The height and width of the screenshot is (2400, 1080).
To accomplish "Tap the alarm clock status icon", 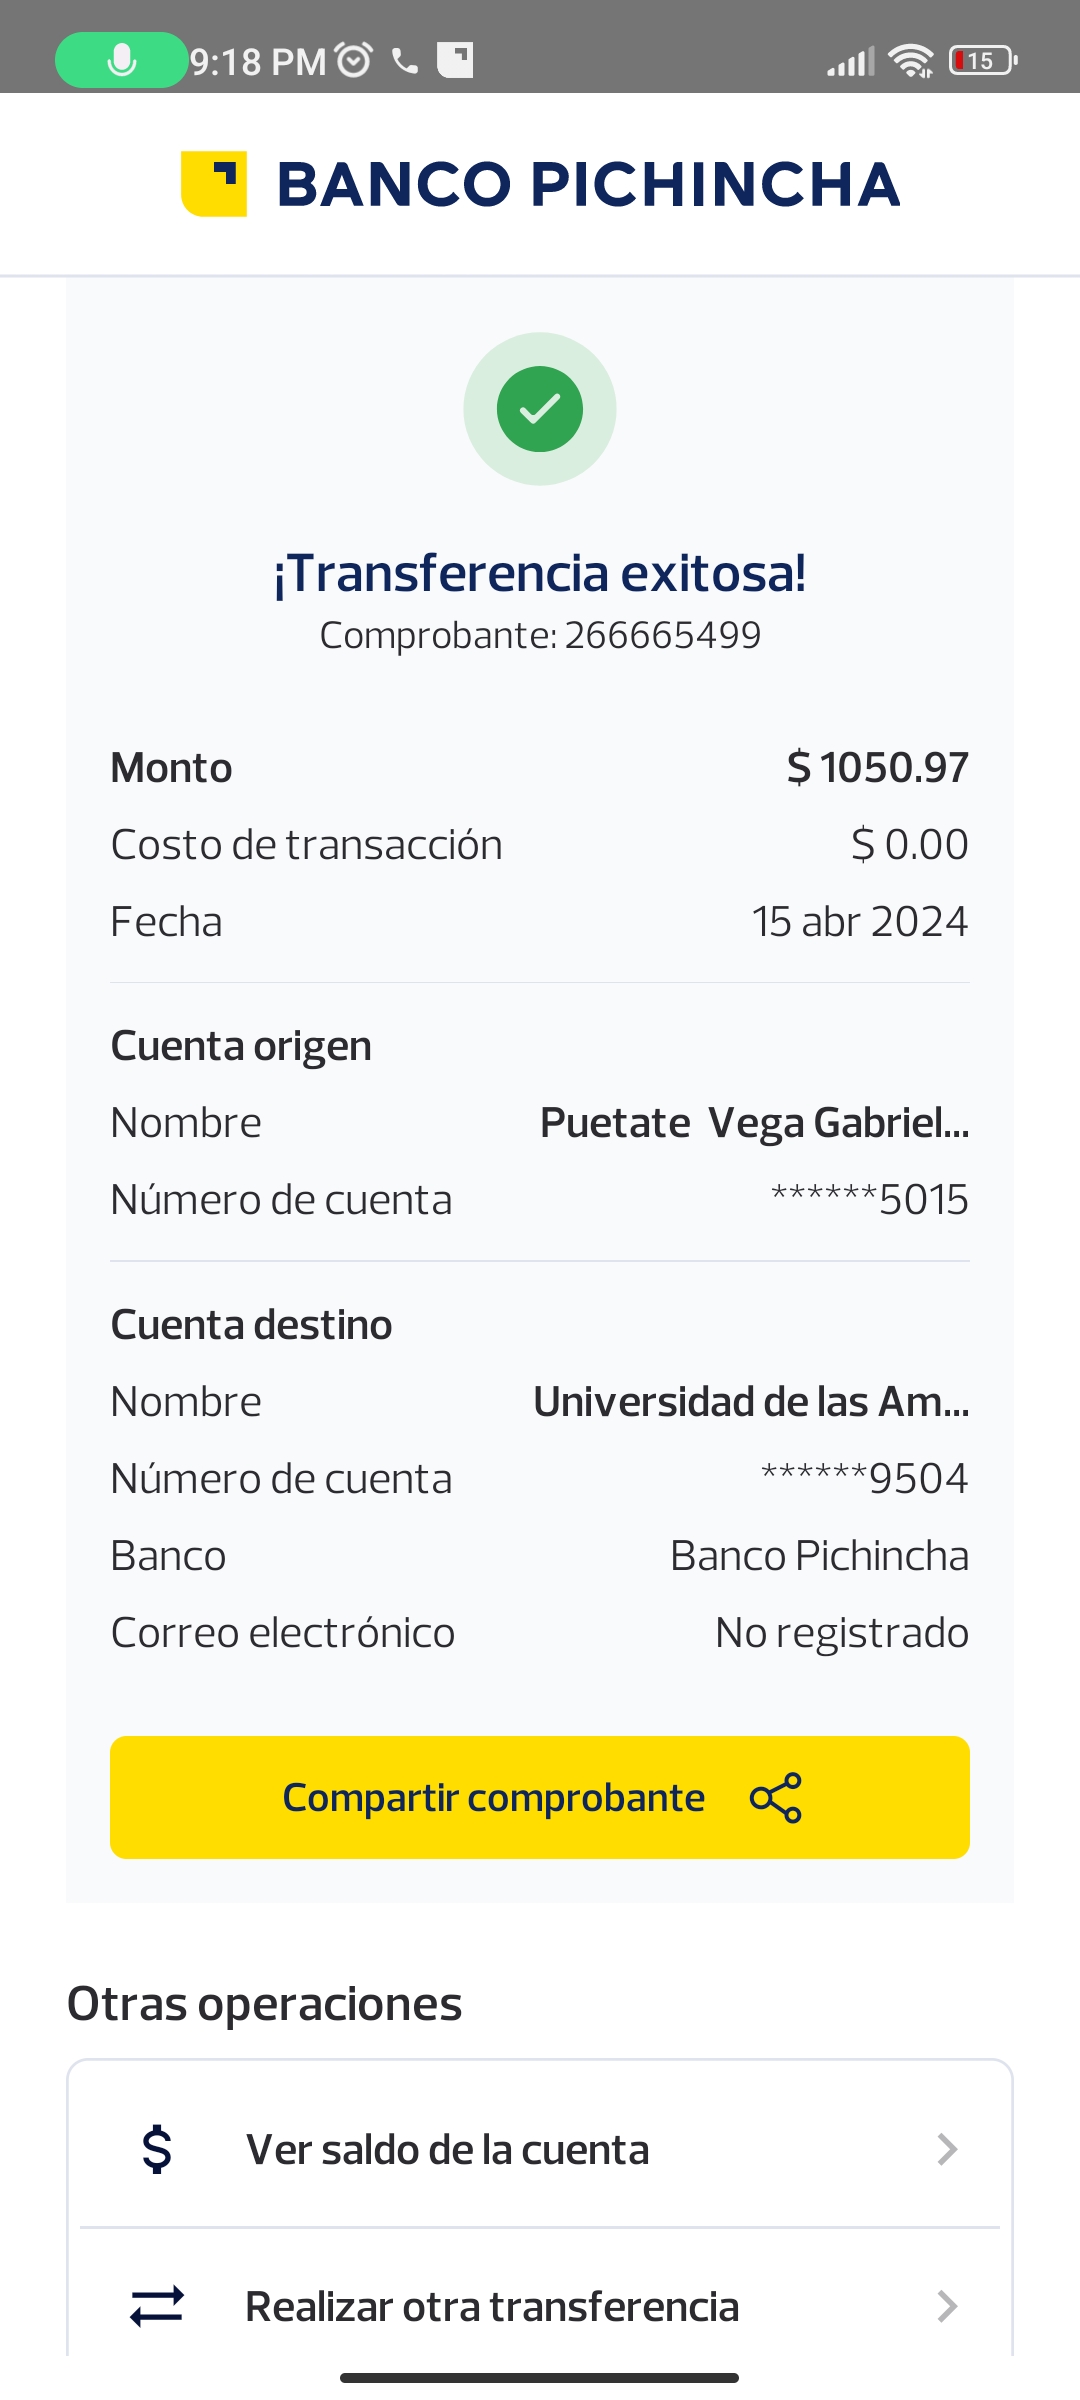I will (354, 60).
